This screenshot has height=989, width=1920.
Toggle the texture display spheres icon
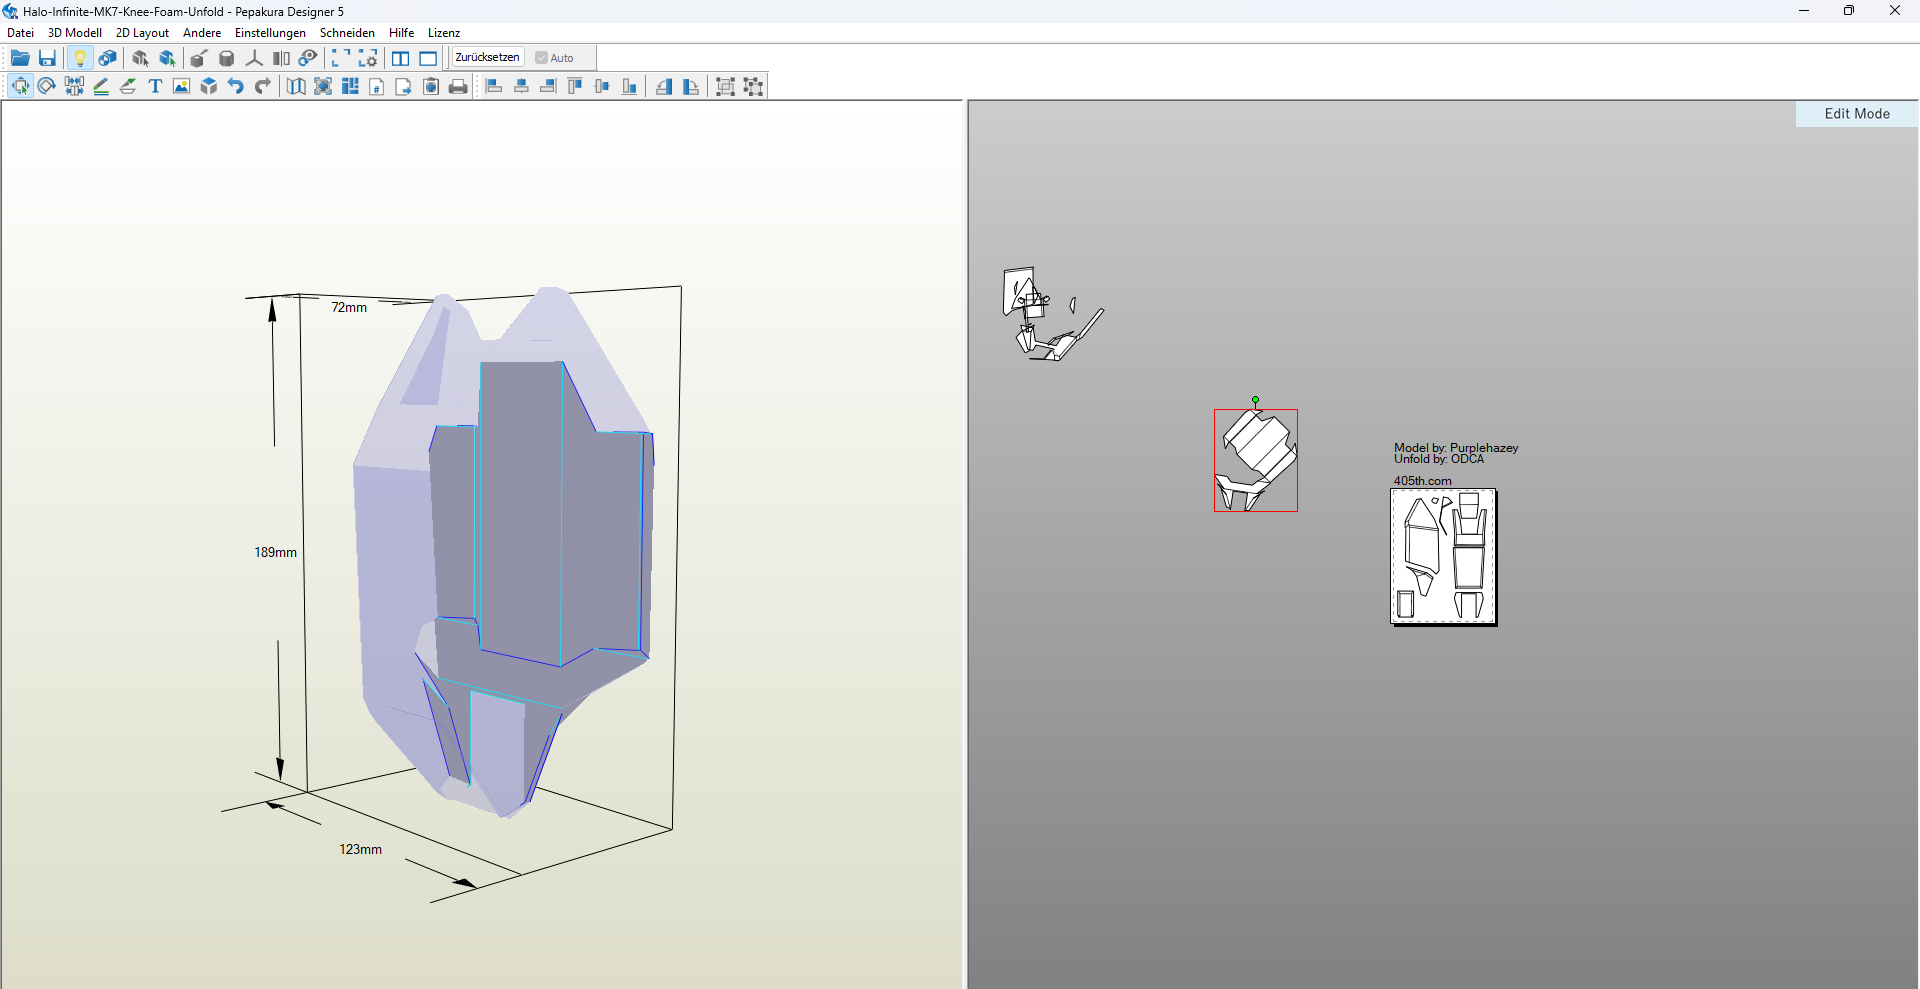click(108, 58)
